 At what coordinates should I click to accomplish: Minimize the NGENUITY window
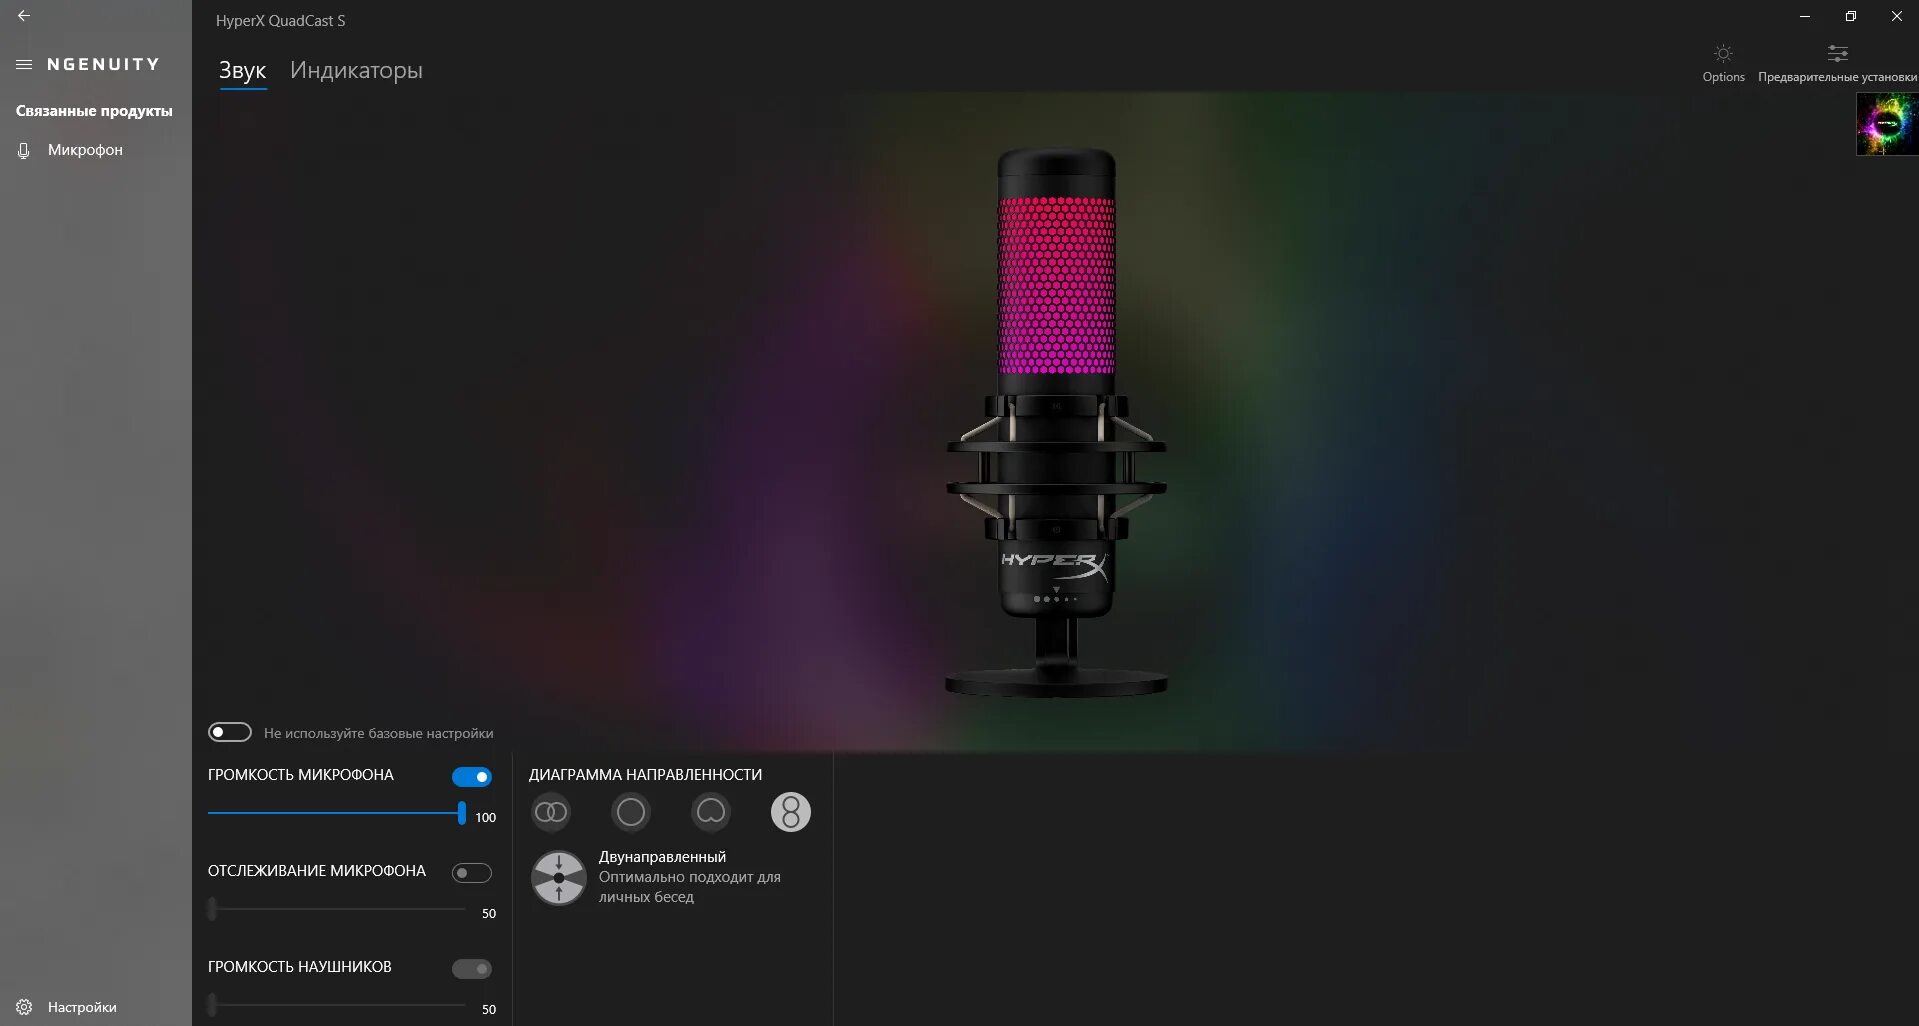1804,16
